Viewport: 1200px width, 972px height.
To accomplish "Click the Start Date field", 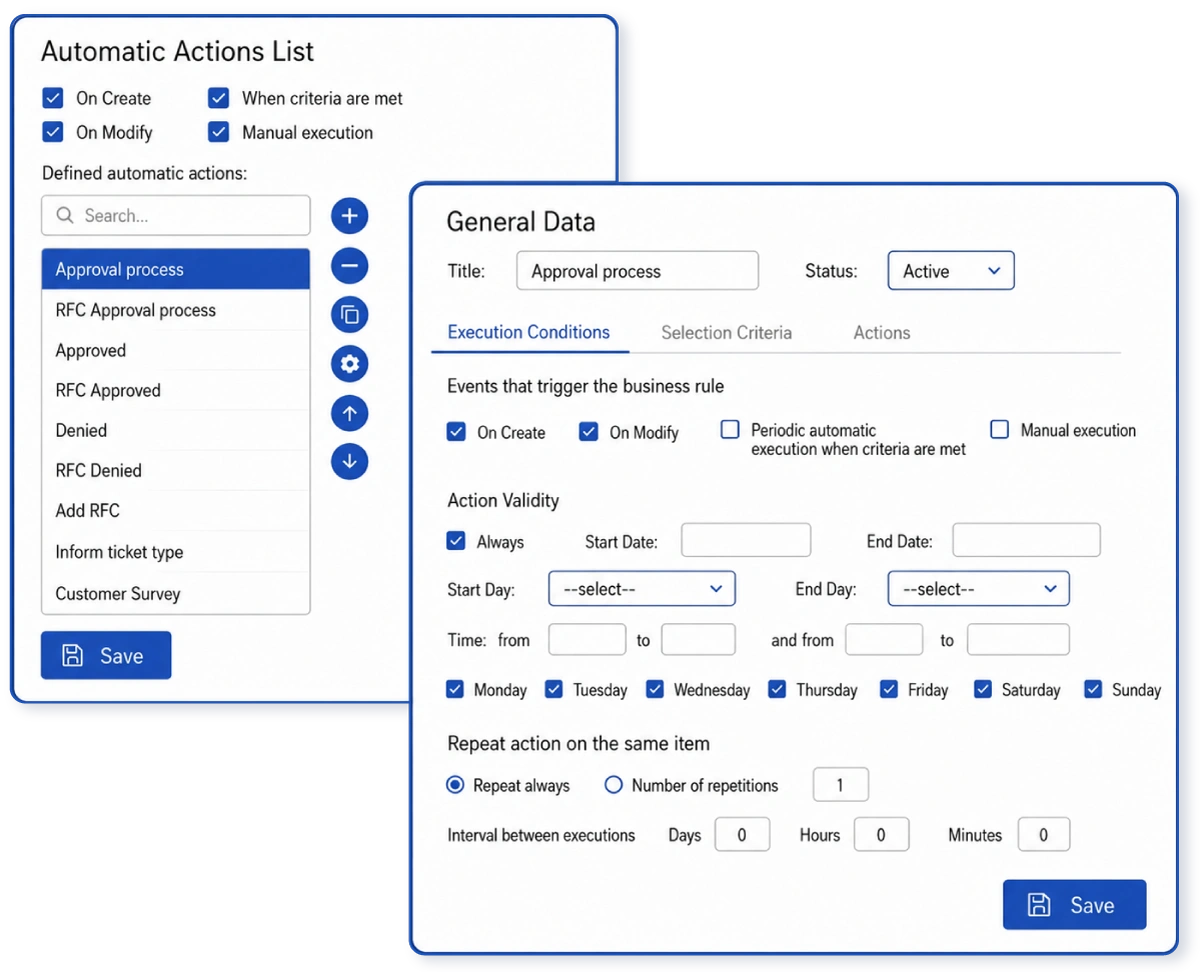I will tap(746, 540).
